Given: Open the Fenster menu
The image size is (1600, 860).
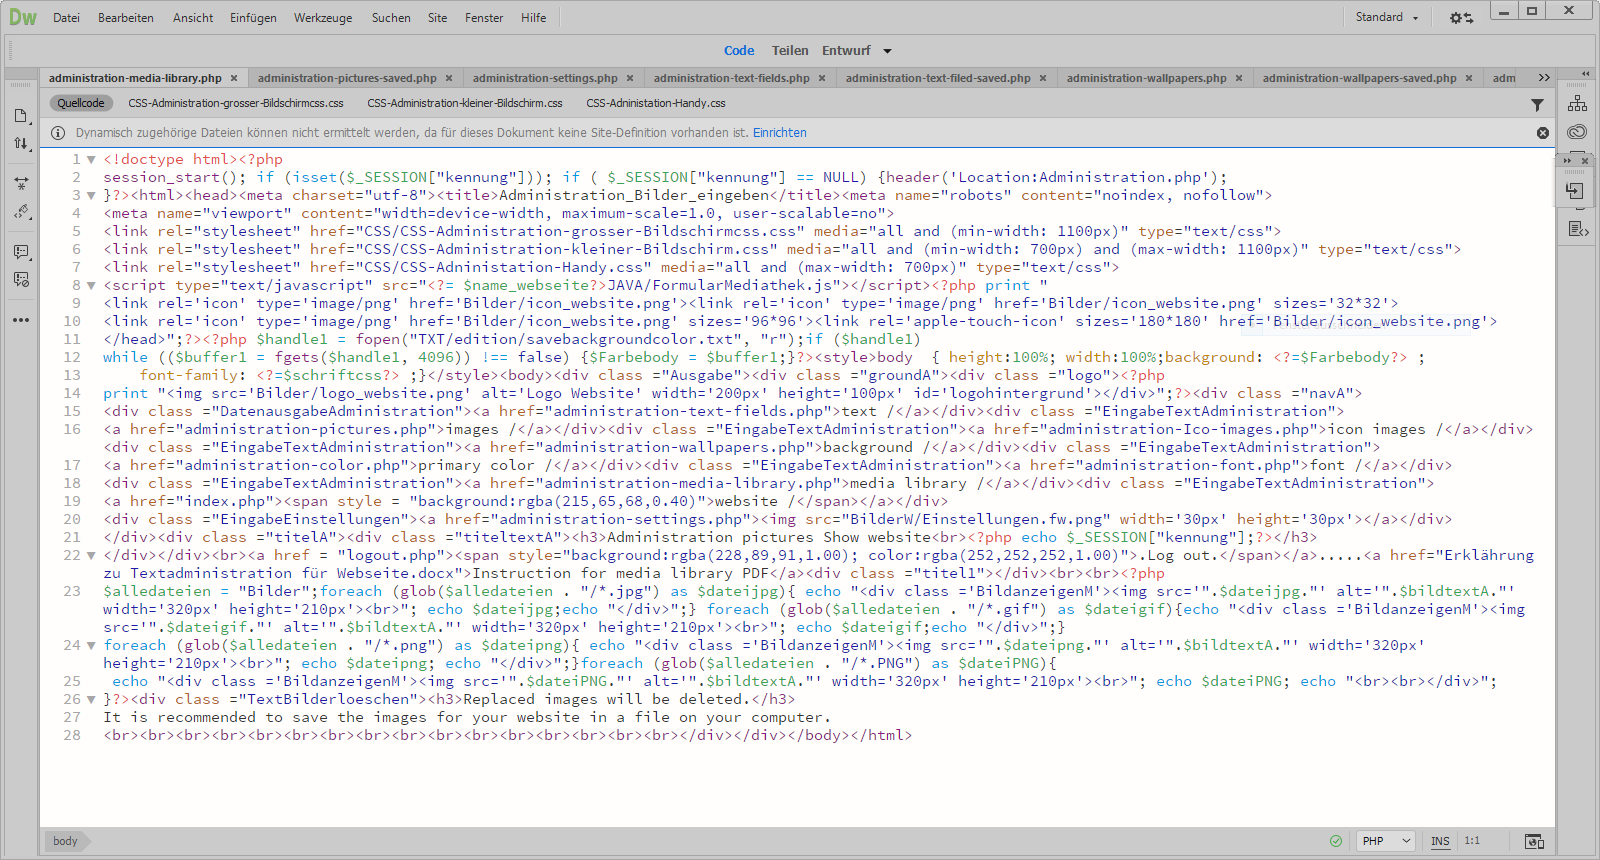Looking at the screenshot, I should coord(484,18).
